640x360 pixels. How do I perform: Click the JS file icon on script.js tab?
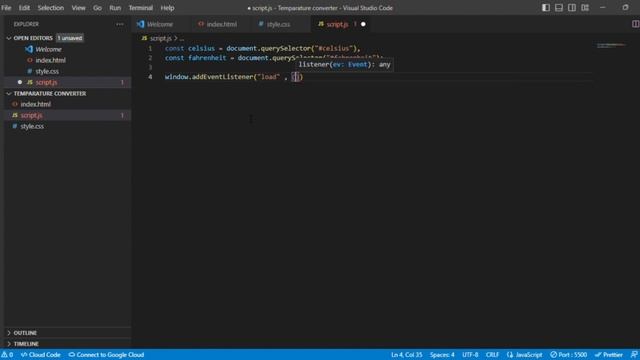(321, 24)
